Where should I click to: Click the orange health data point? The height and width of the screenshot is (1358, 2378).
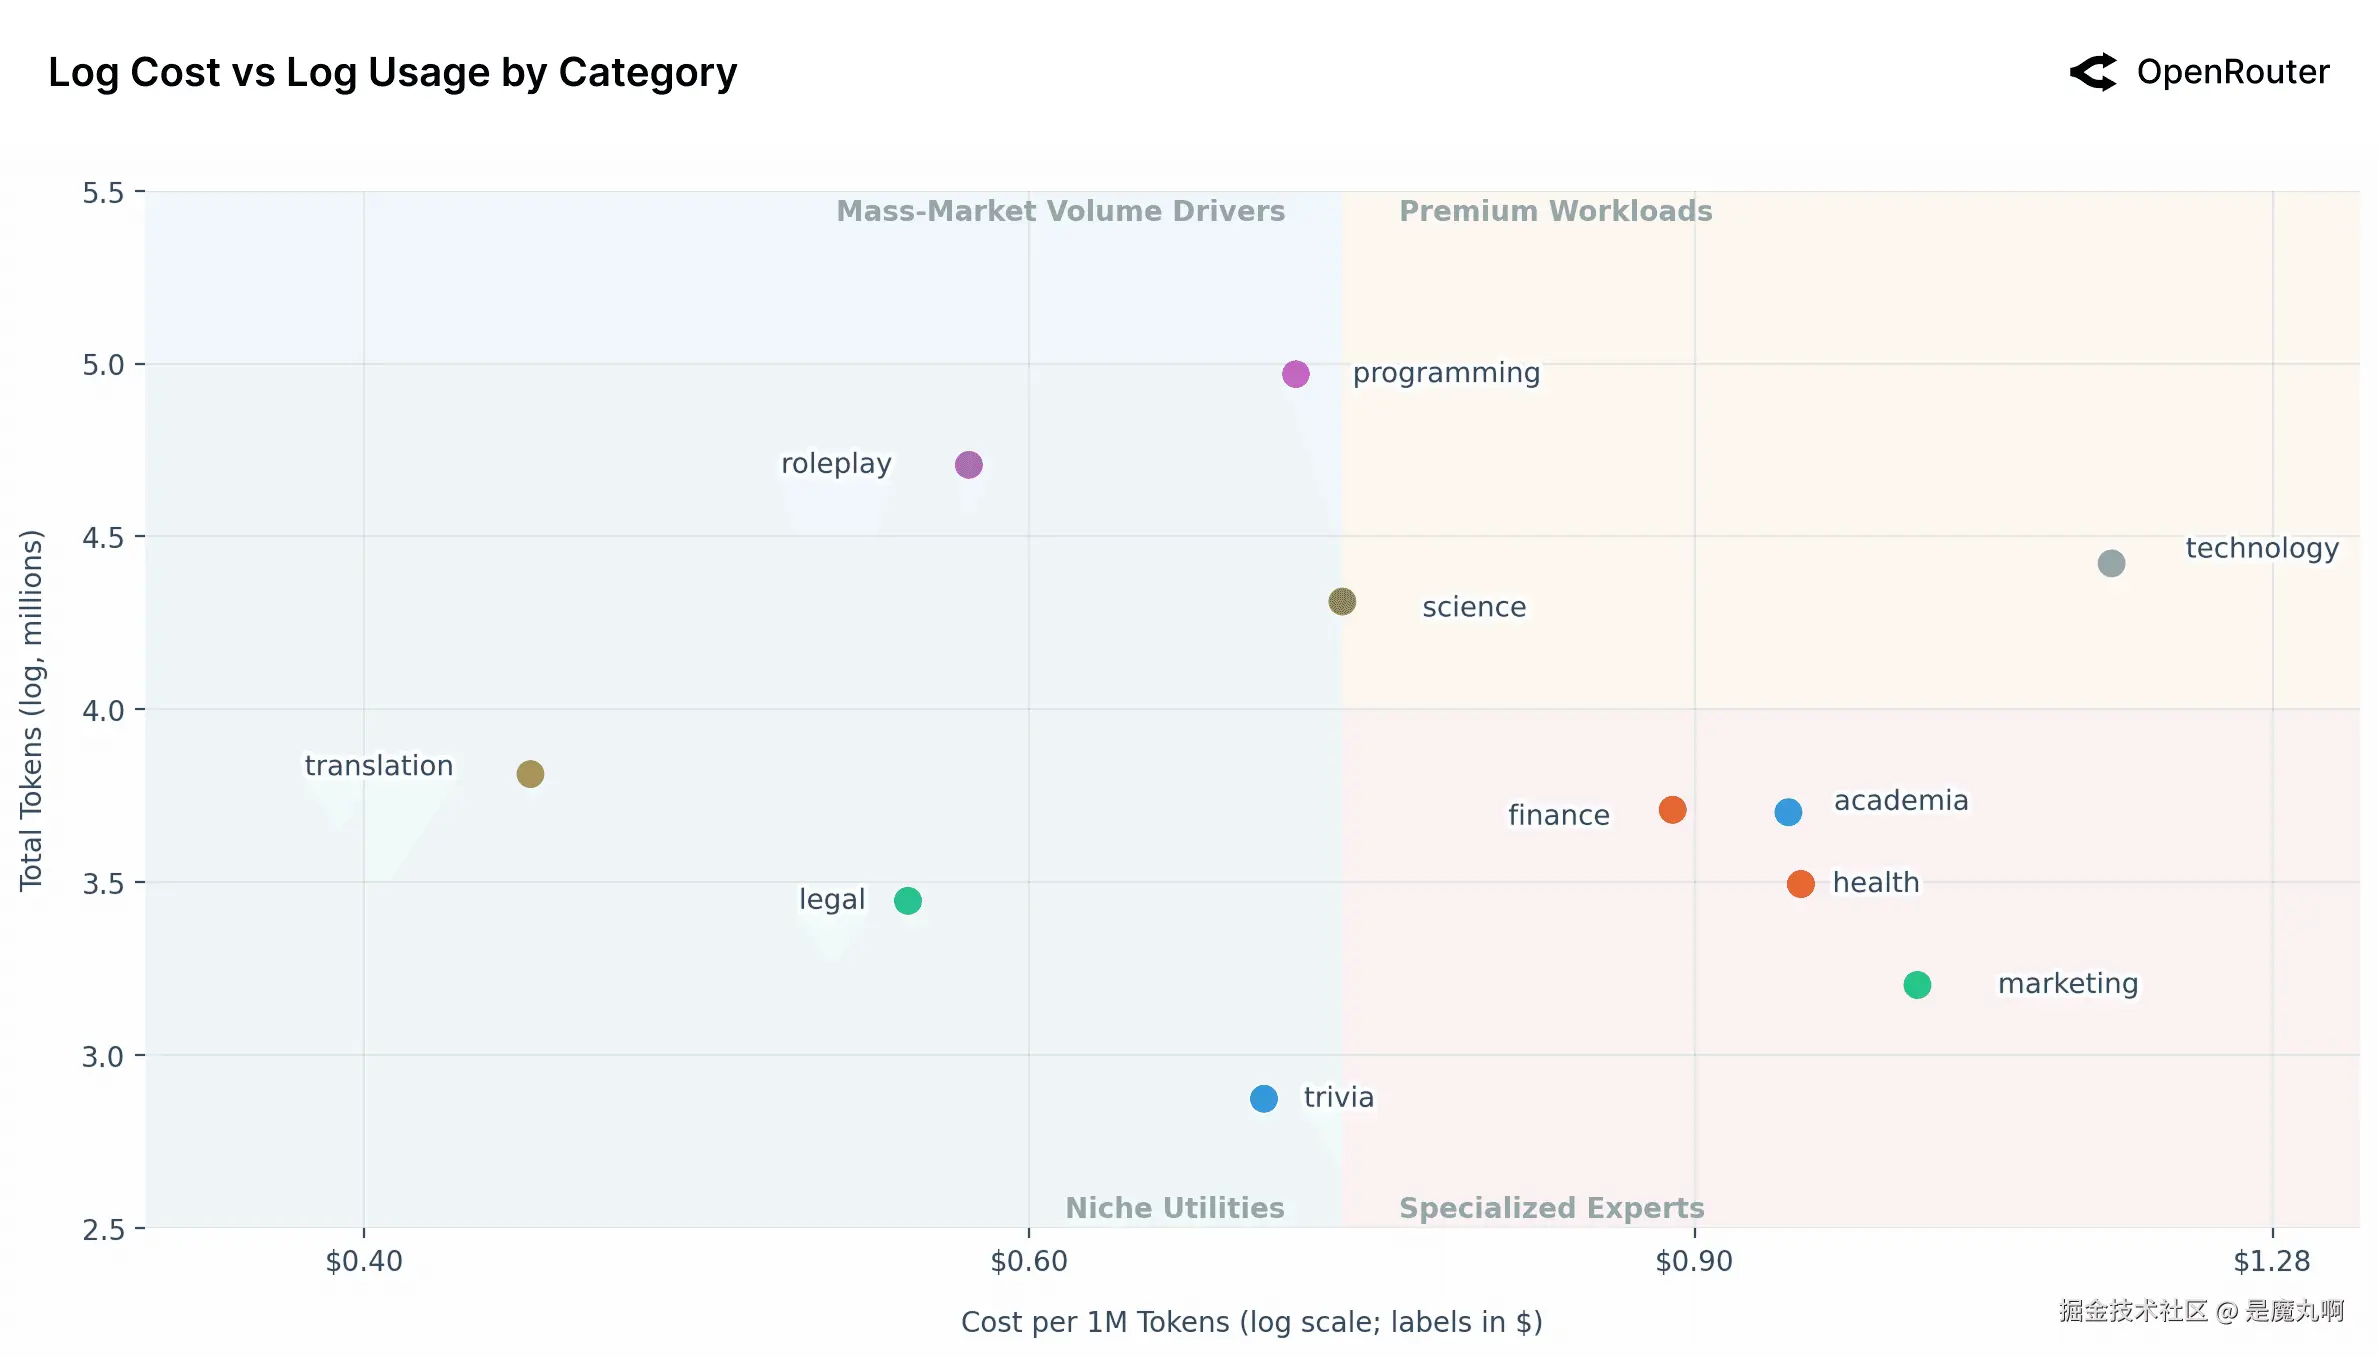[1800, 884]
